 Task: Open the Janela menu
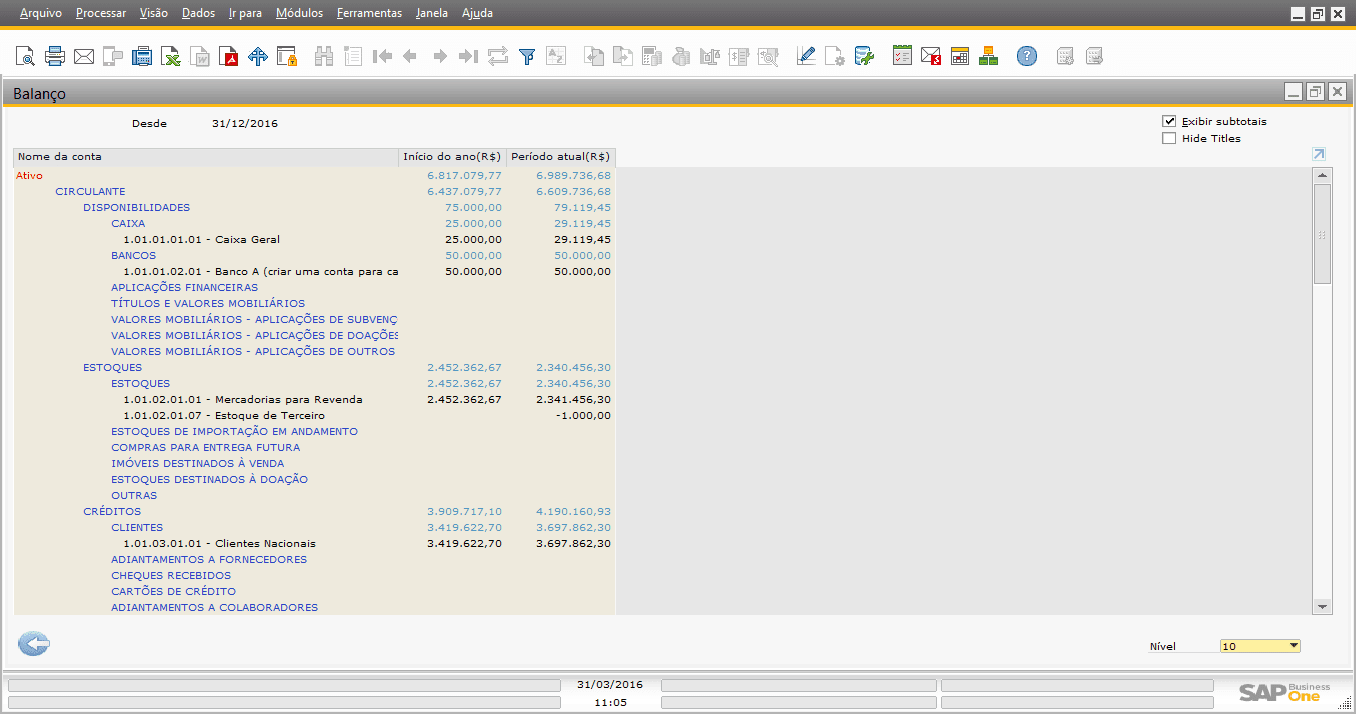coord(432,13)
